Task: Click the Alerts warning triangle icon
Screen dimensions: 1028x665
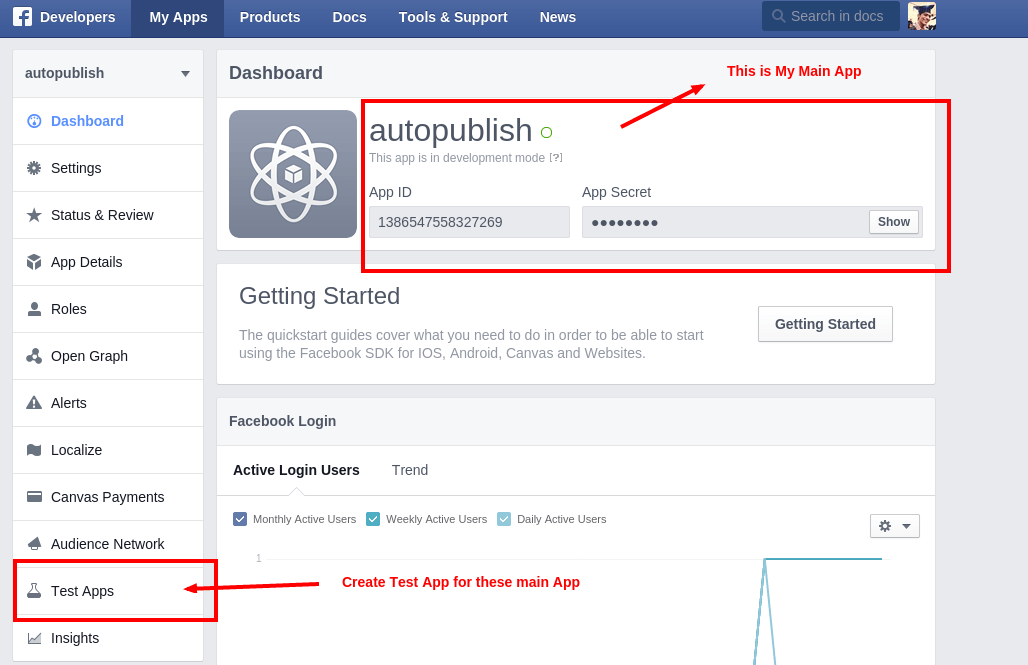Action: pos(34,403)
